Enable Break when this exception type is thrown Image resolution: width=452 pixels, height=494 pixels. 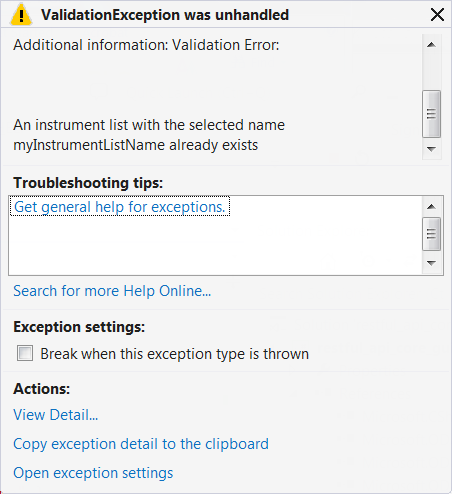click(25, 353)
